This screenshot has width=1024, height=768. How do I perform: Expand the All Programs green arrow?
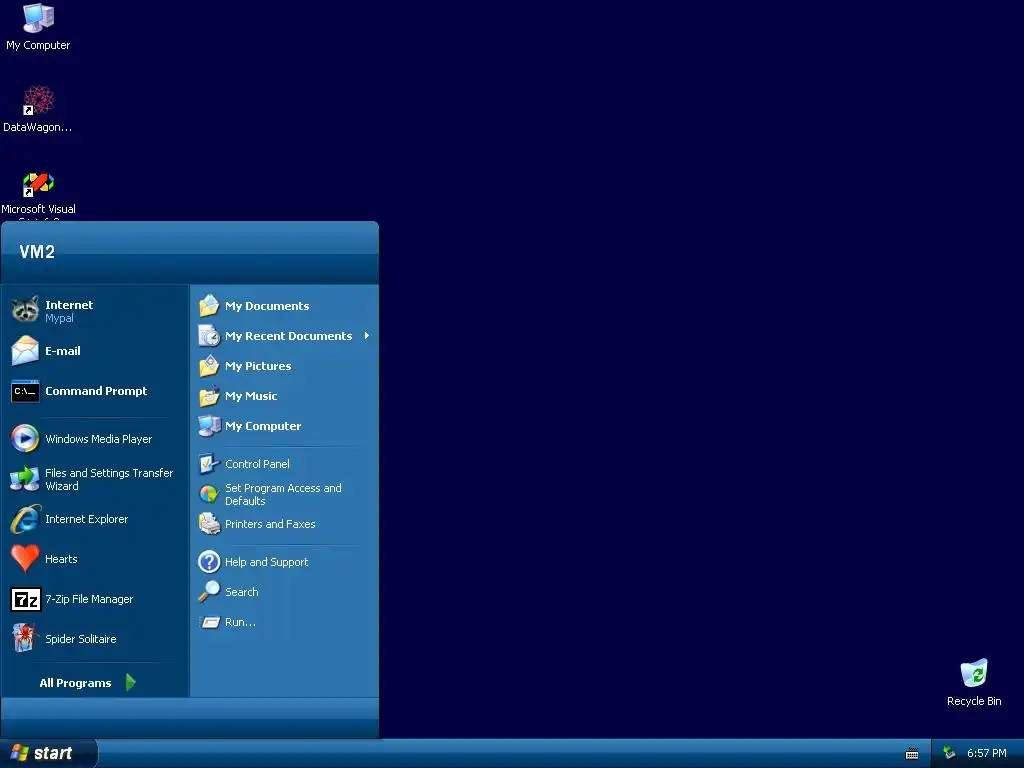point(131,682)
